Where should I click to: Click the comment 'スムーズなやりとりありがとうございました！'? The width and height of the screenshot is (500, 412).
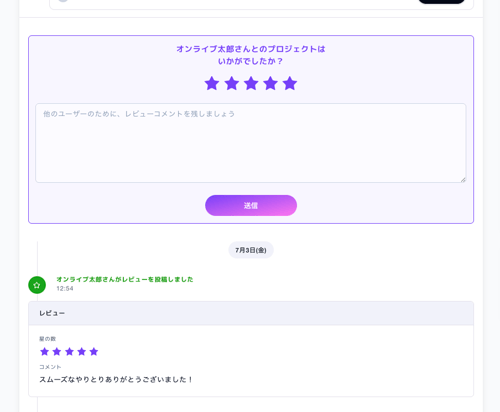pos(116,380)
